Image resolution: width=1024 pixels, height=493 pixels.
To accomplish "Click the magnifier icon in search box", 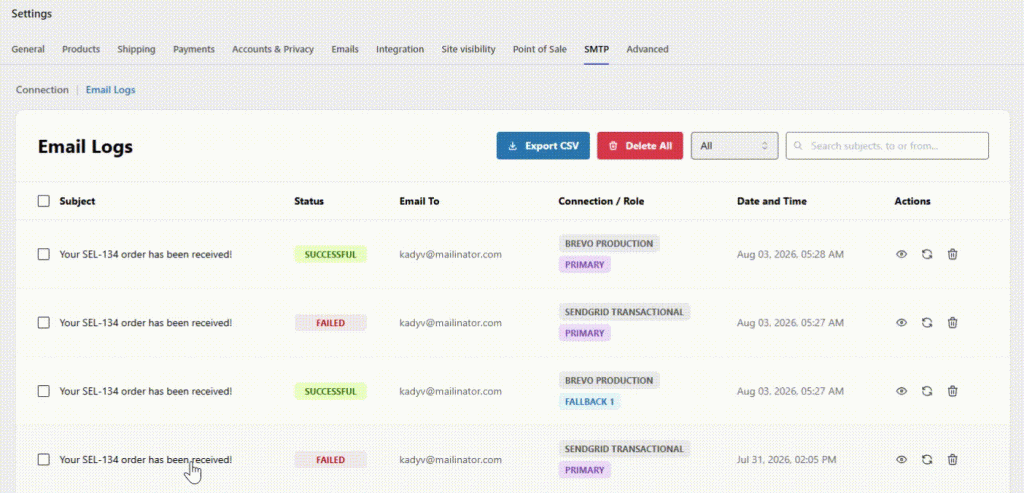I will [799, 146].
